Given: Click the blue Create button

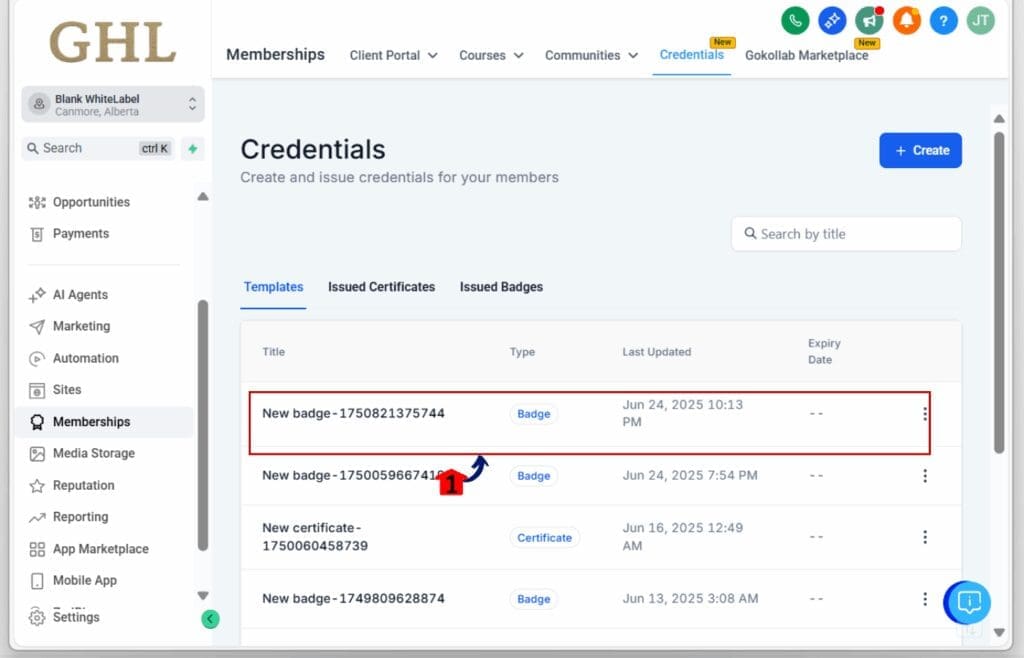Looking at the screenshot, I should [920, 151].
